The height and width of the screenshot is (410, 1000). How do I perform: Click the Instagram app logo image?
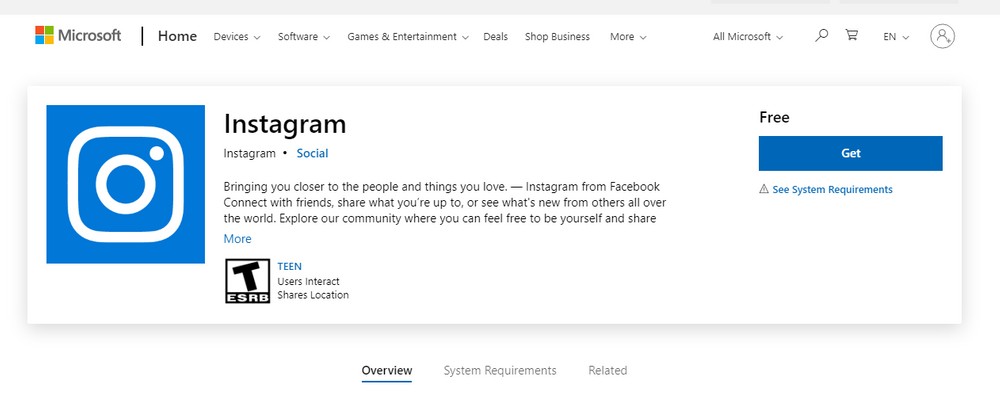coord(126,184)
